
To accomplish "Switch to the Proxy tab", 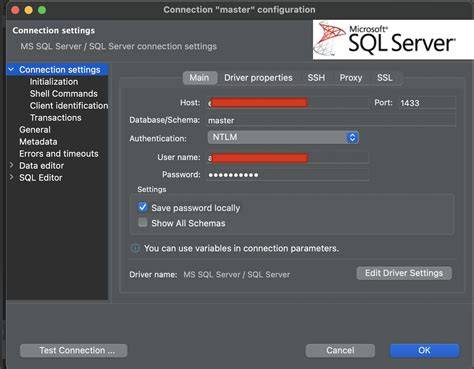I will click(x=351, y=78).
